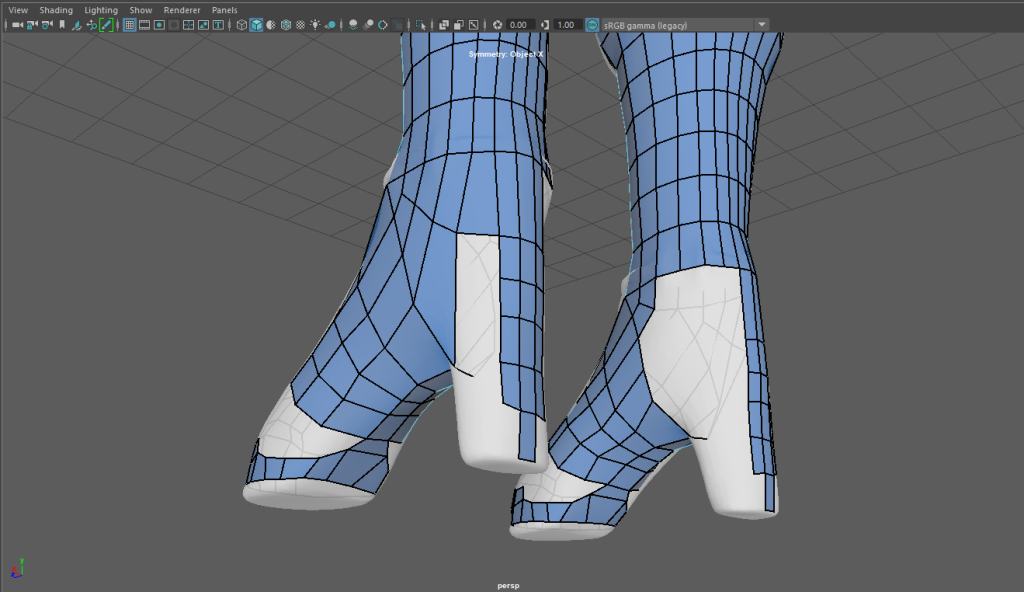Activate the green-highlighted Grease Pencil tool

pos(106,24)
